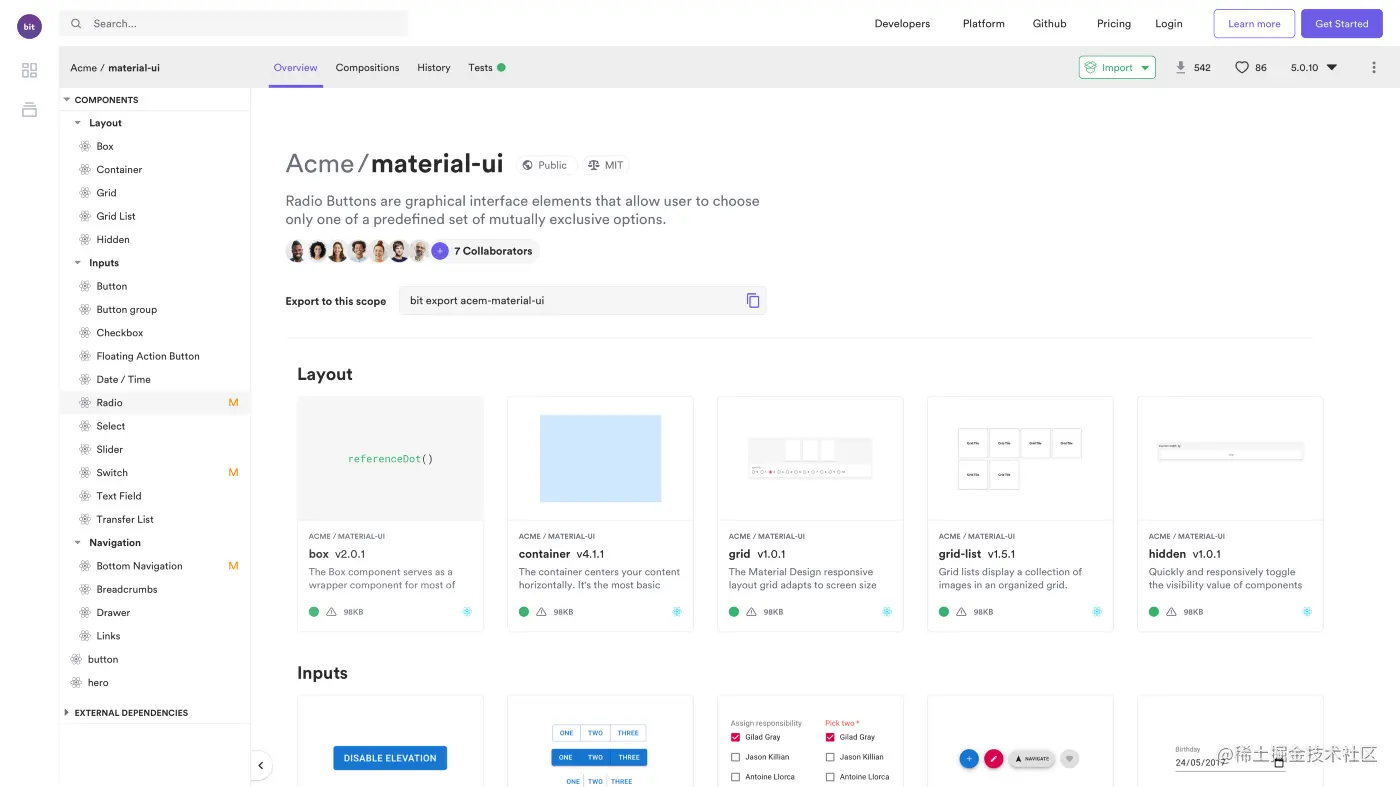Collapse the Inputs tree folder
Screen dimensions: 1400x787
click(78, 263)
